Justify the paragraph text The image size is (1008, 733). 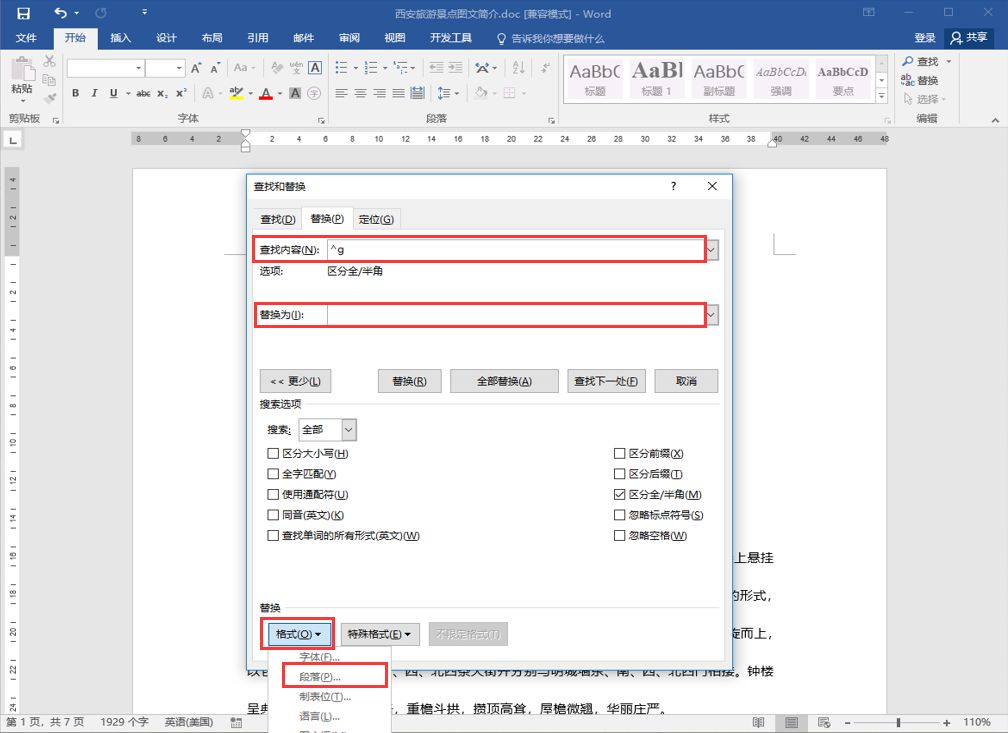point(399,93)
